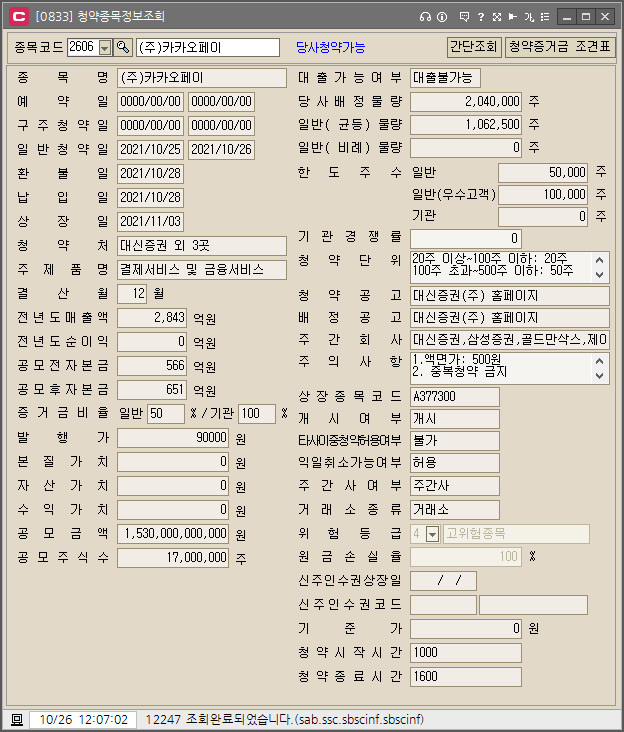
Task: Click 종목명 field (주)카카오페이
Action: coord(202,78)
